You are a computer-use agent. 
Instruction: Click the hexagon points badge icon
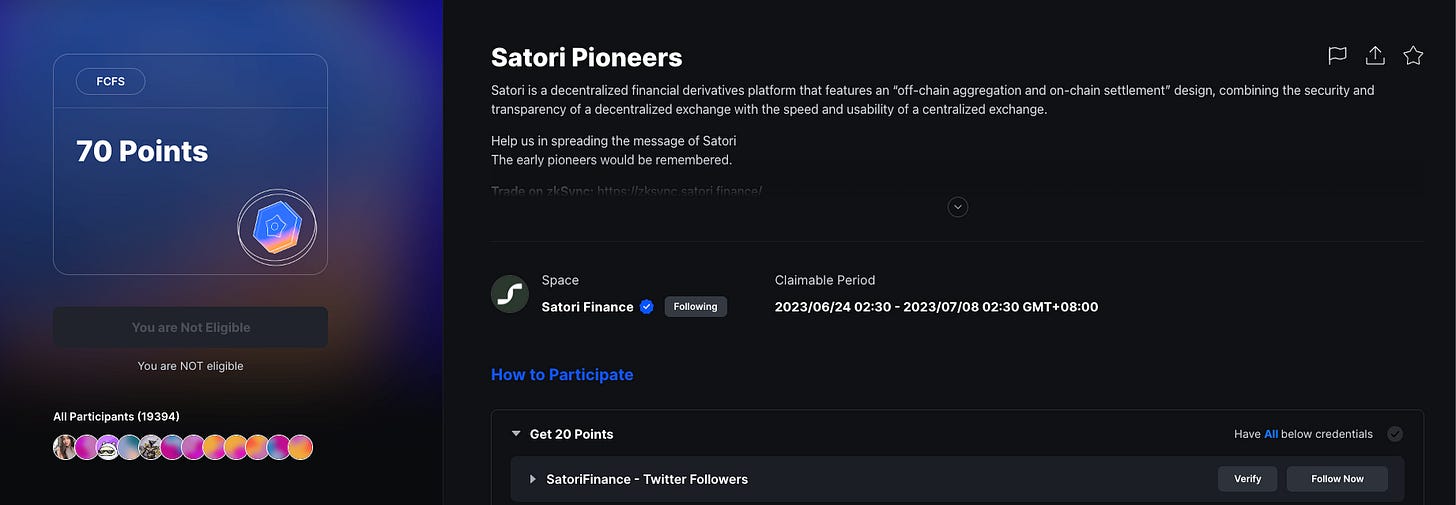point(276,227)
